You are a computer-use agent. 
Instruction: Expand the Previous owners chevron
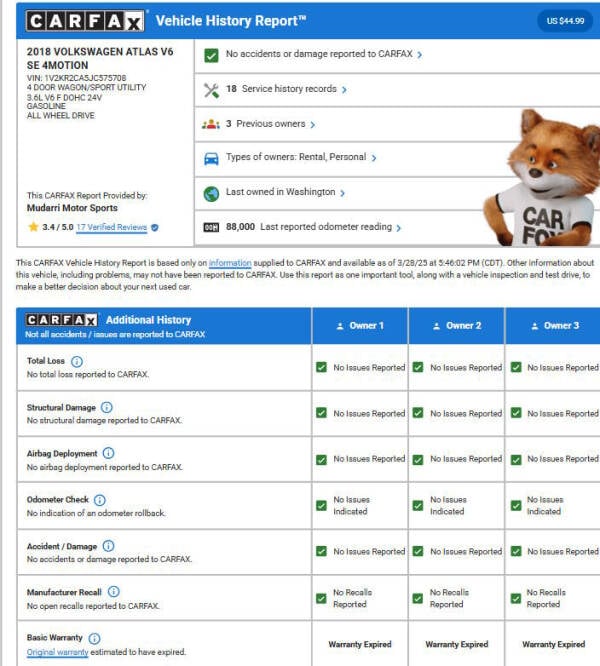313,124
